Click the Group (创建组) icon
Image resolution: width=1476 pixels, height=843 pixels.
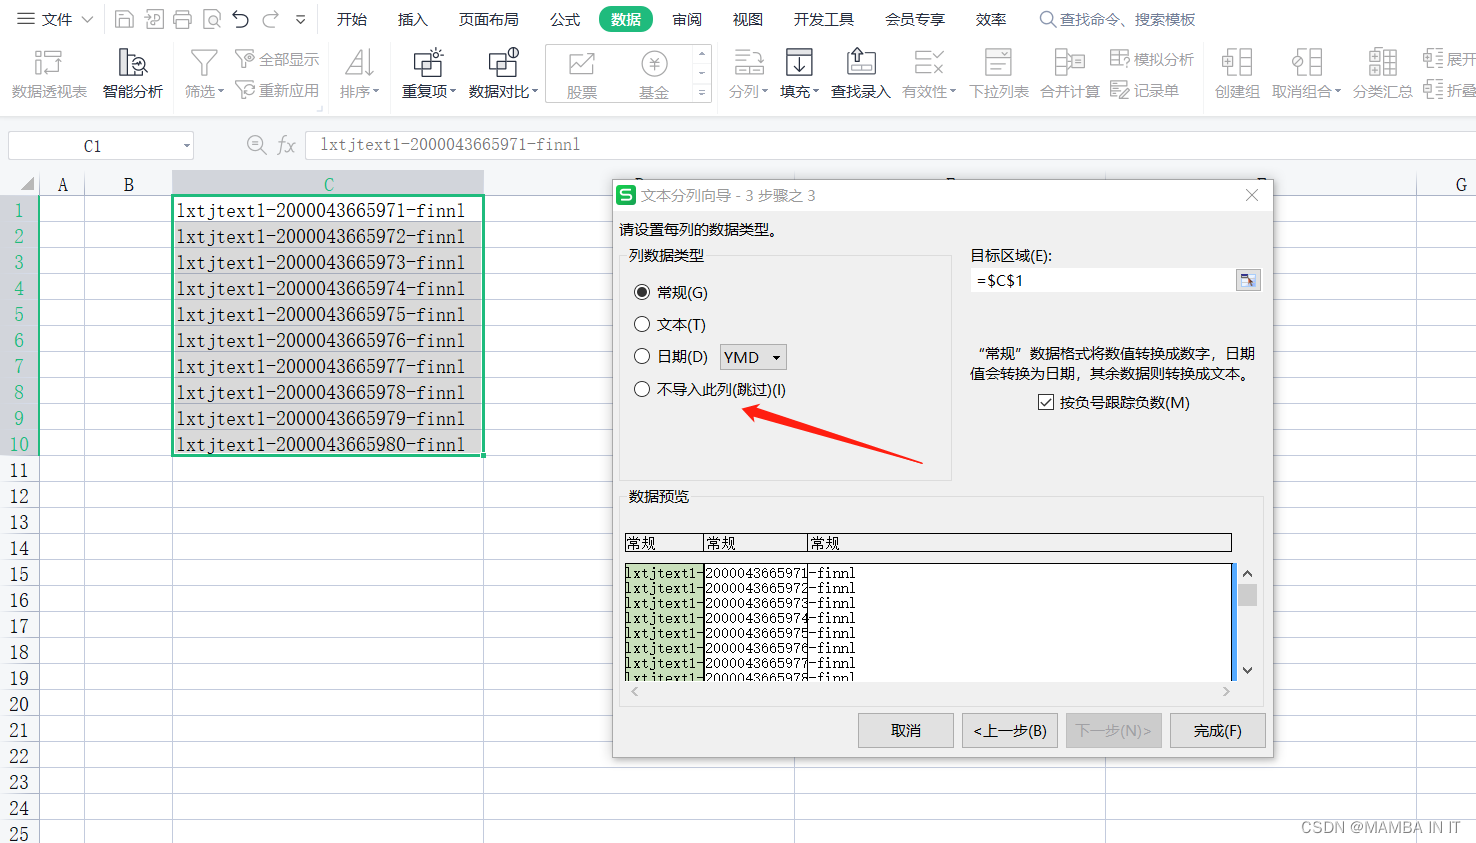[1237, 63]
